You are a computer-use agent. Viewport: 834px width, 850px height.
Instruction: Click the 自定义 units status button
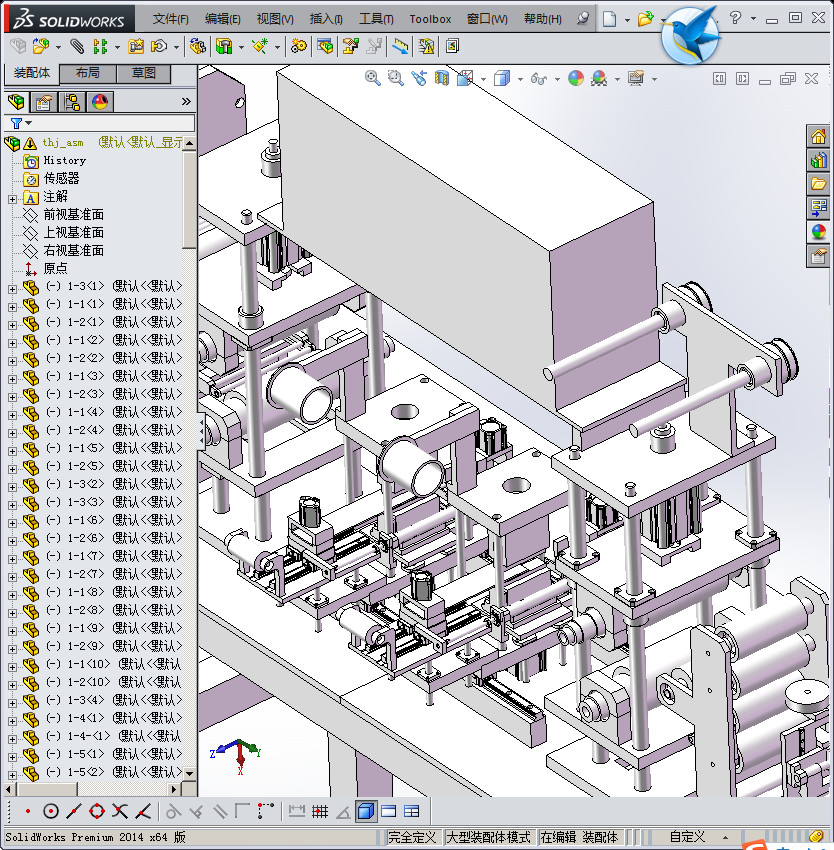(687, 837)
